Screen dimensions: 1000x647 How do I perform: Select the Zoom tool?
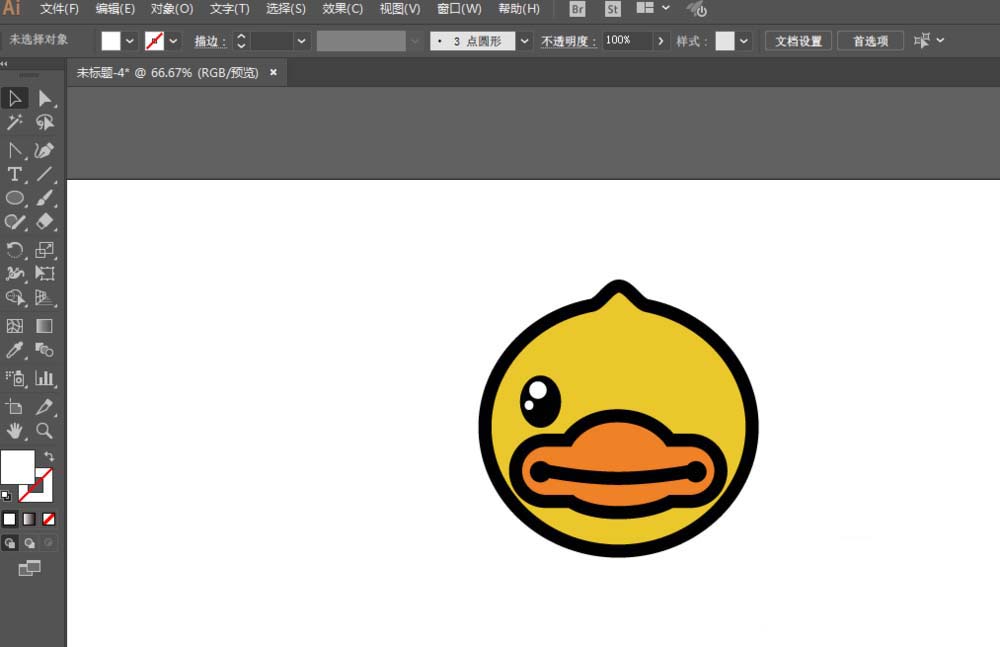pyautogui.click(x=44, y=431)
